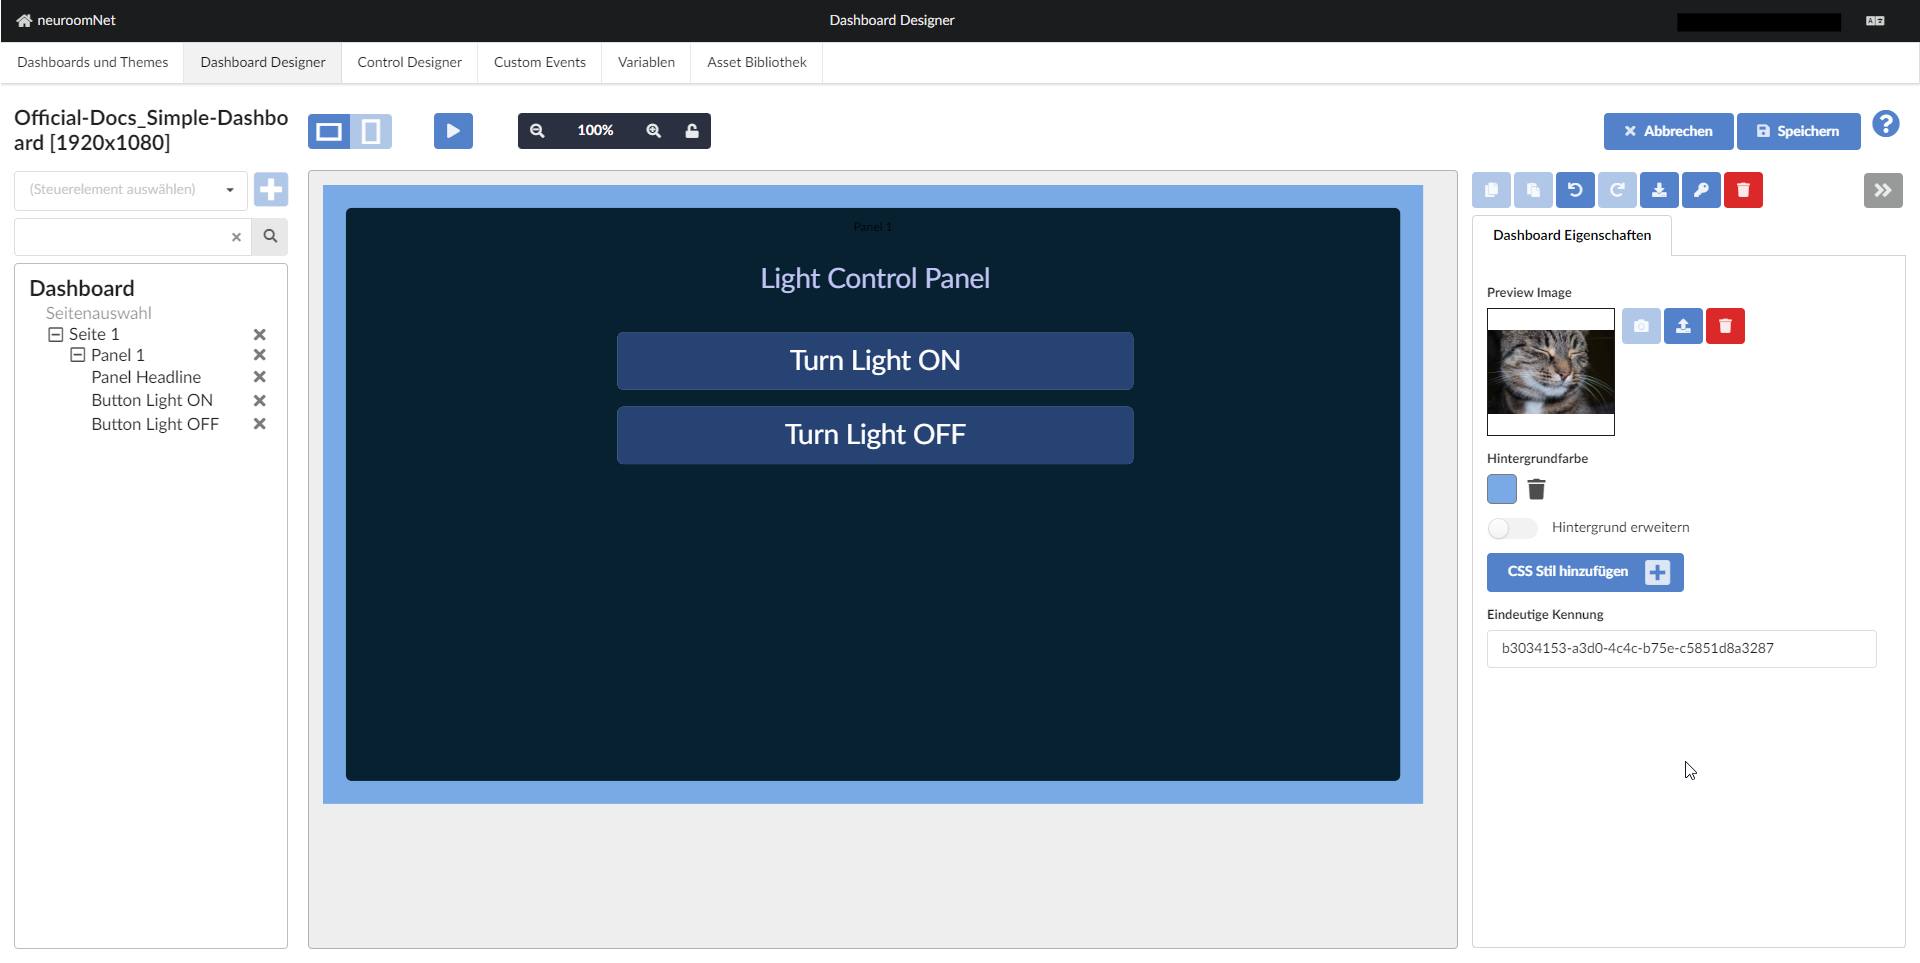Zoom in using the magnifier plus icon
Viewport: 1920px width, 963px height.
coord(654,130)
